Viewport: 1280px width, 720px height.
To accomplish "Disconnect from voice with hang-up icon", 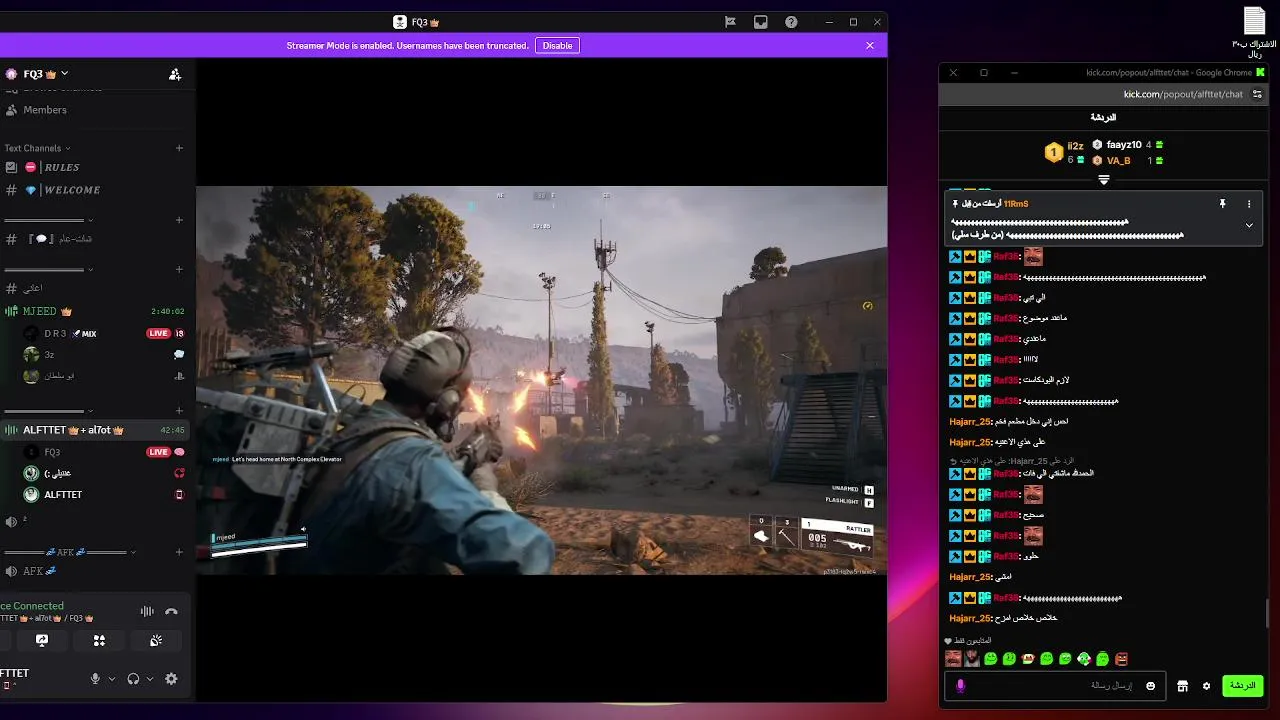I will [171, 612].
